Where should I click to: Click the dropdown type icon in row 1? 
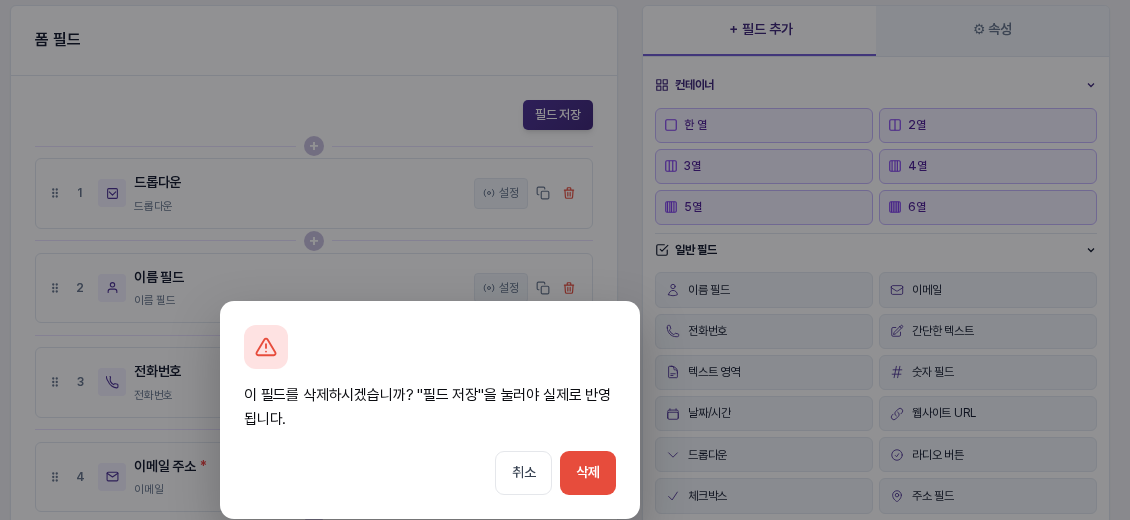point(112,193)
